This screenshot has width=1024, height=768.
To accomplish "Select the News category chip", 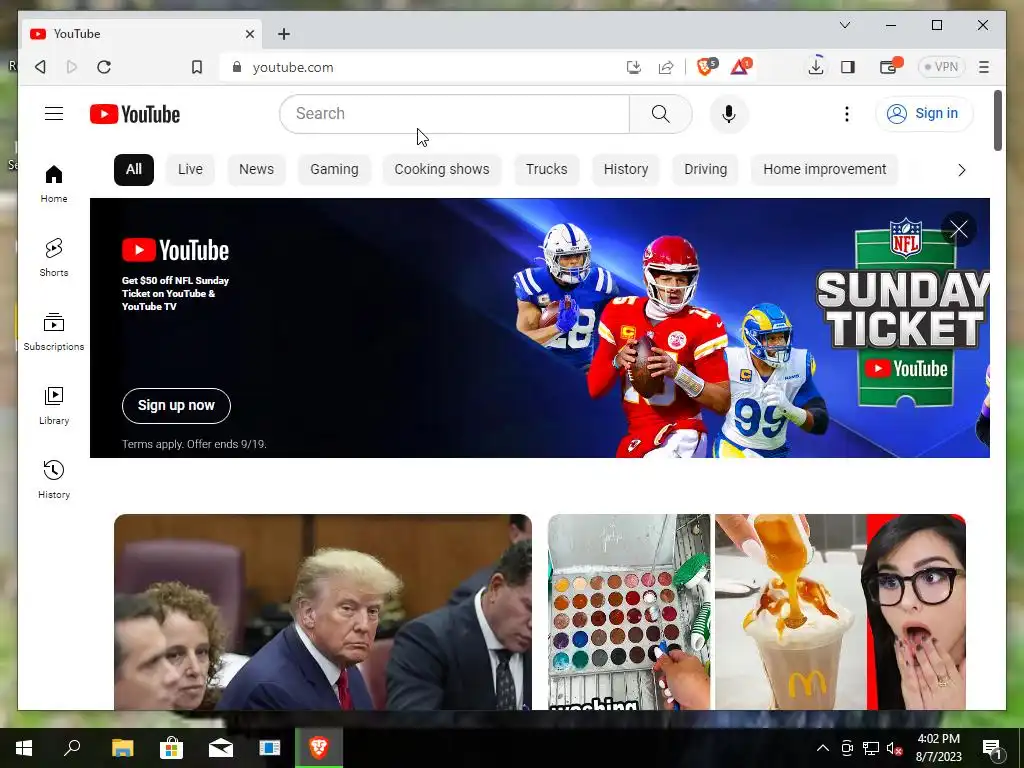I will pyautogui.click(x=256, y=170).
